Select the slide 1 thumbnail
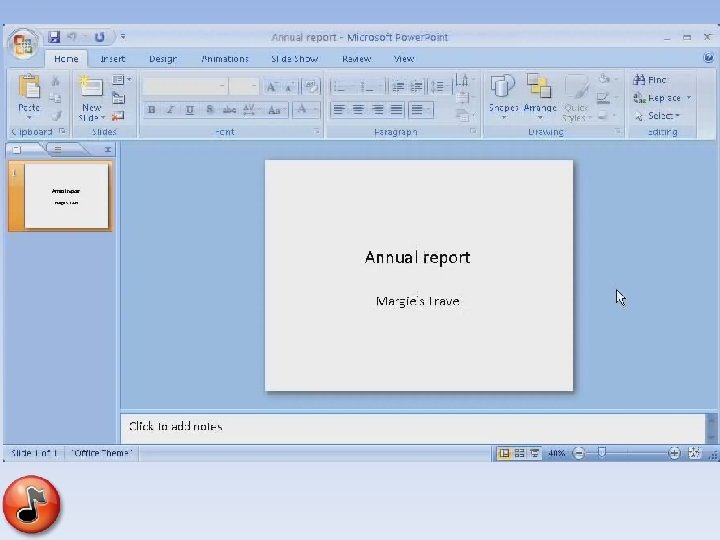This screenshot has width=720, height=540. pyautogui.click(x=66, y=196)
